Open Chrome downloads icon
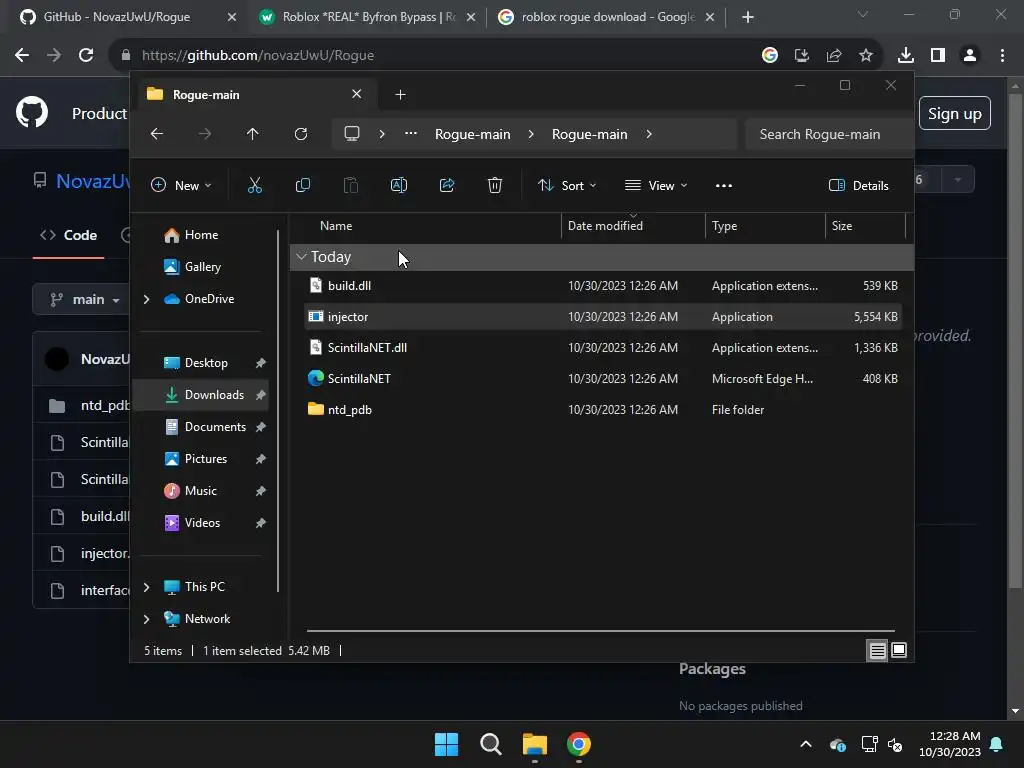1024x768 pixels. click(906, 56)
